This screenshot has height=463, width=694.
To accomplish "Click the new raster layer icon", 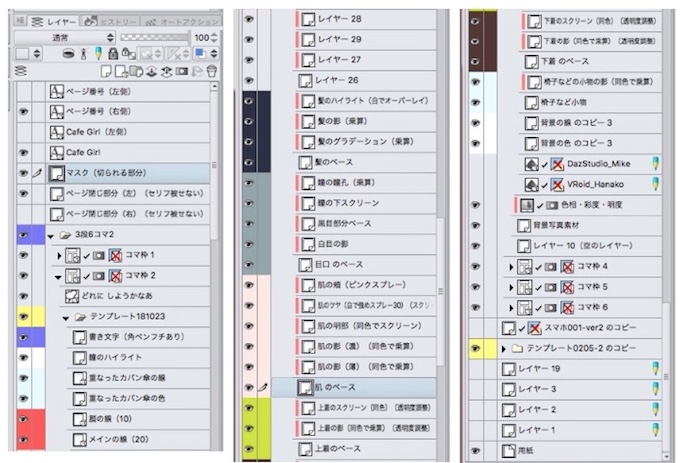I will click(106, 71).
